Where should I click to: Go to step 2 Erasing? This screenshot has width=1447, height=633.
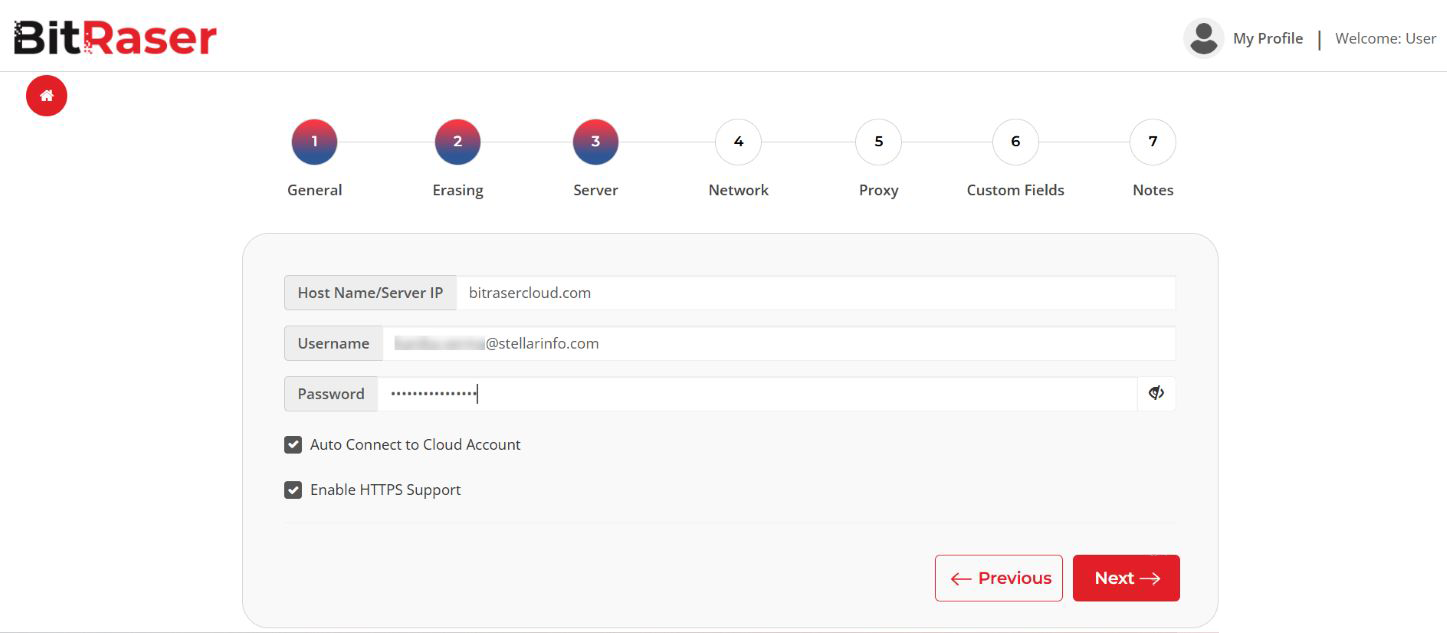458,142
